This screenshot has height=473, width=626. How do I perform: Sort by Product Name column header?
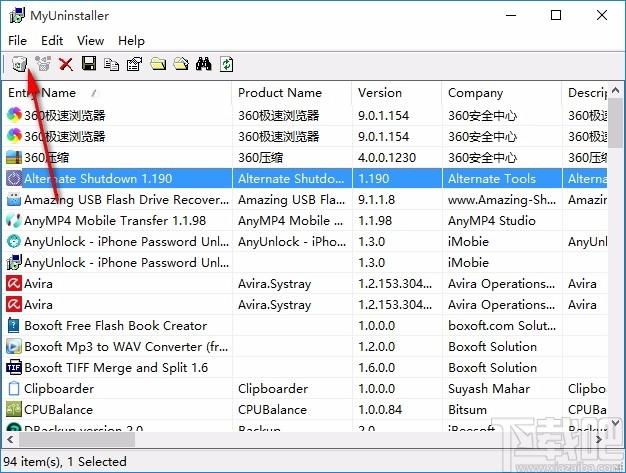[x=292, y=93]
